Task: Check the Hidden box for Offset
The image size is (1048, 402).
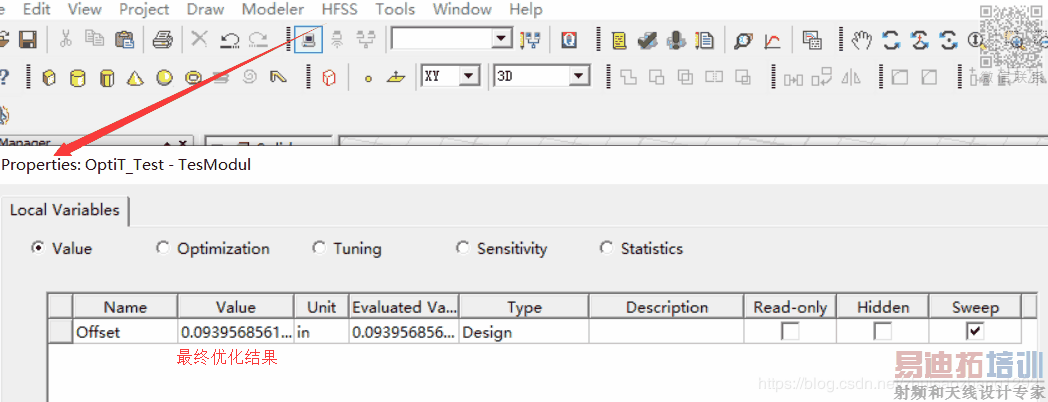Action: point(883,331)
